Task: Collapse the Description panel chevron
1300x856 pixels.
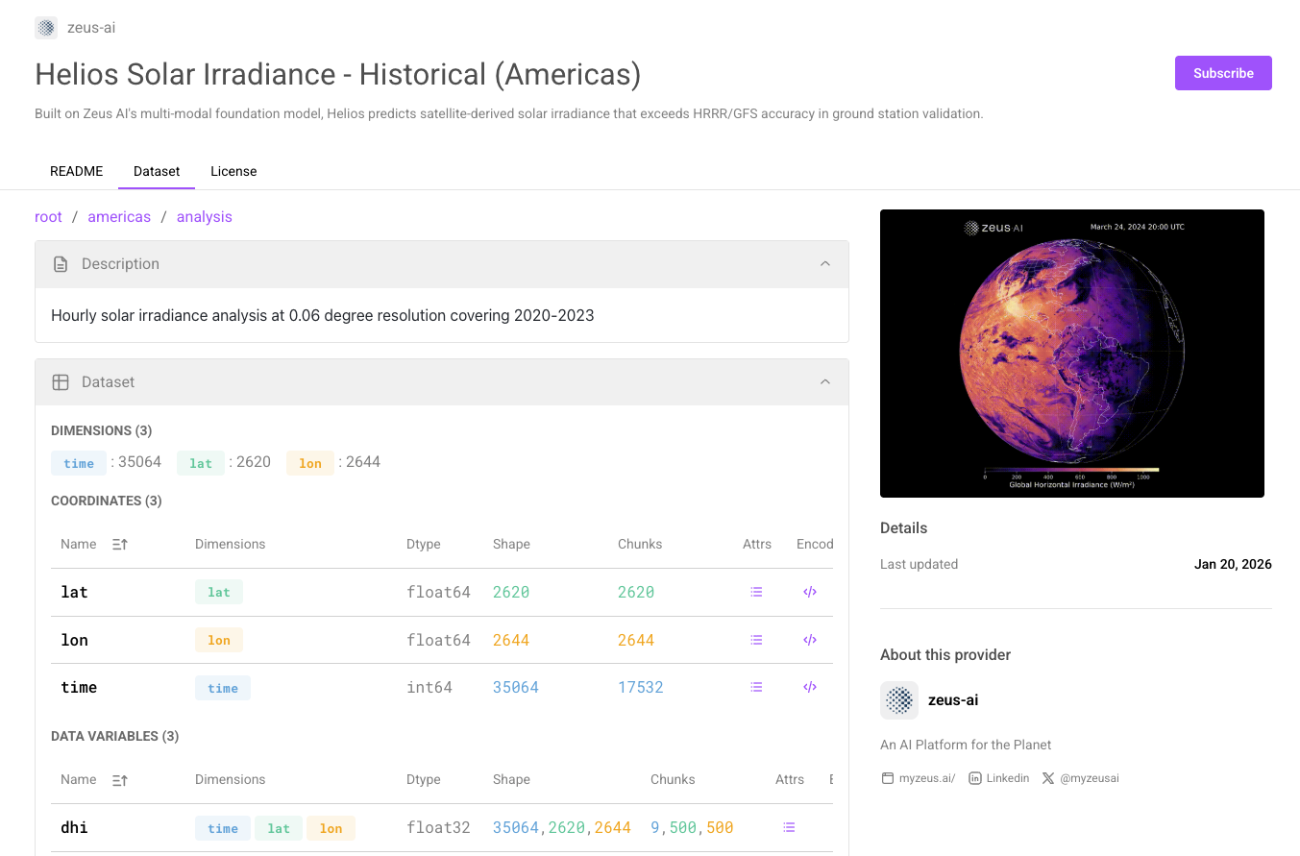Action: pos(825,264)
